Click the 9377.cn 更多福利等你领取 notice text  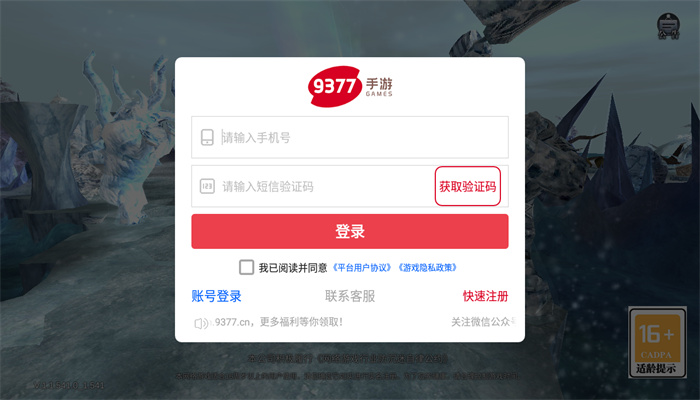tap(279, 322)
